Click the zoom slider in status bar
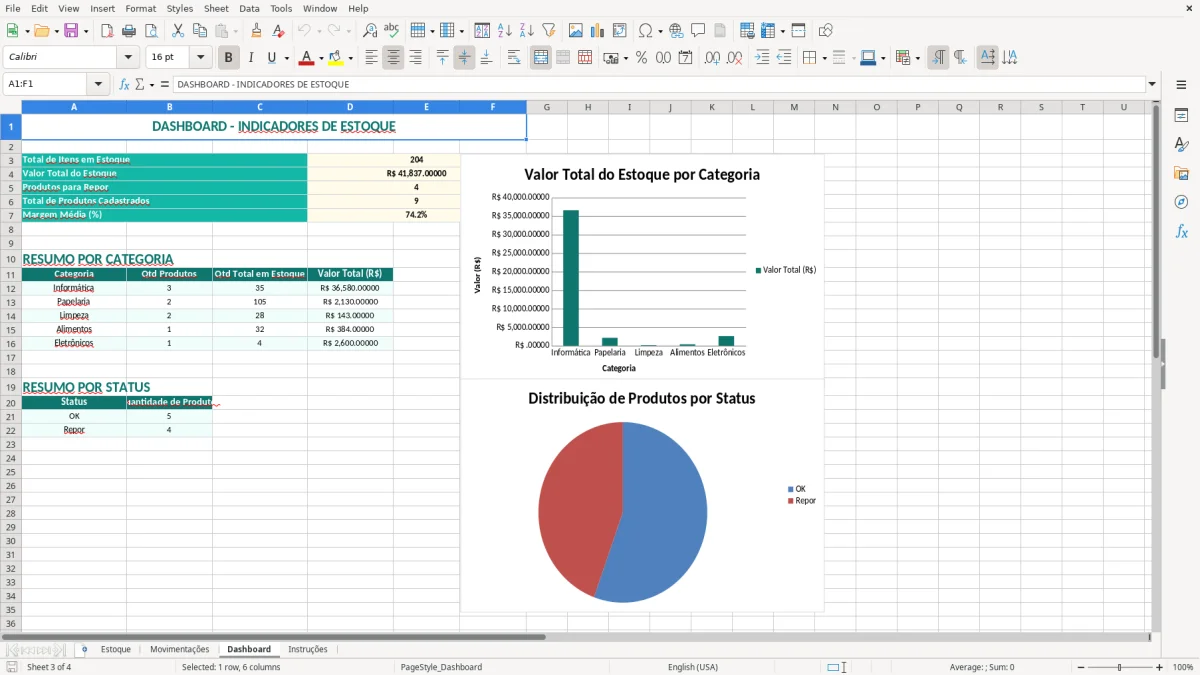 click(1119, 667)
